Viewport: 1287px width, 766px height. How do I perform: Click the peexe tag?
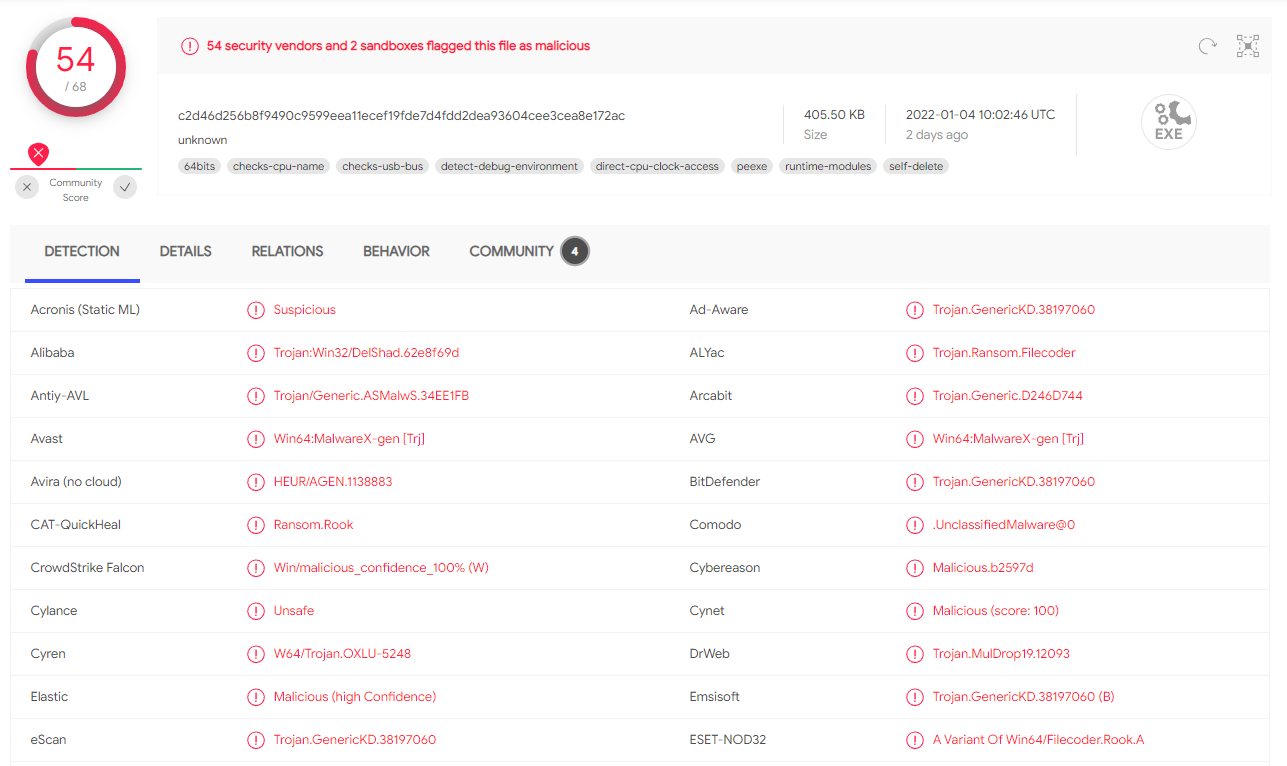pyautogui.click(x=752, y=166)
